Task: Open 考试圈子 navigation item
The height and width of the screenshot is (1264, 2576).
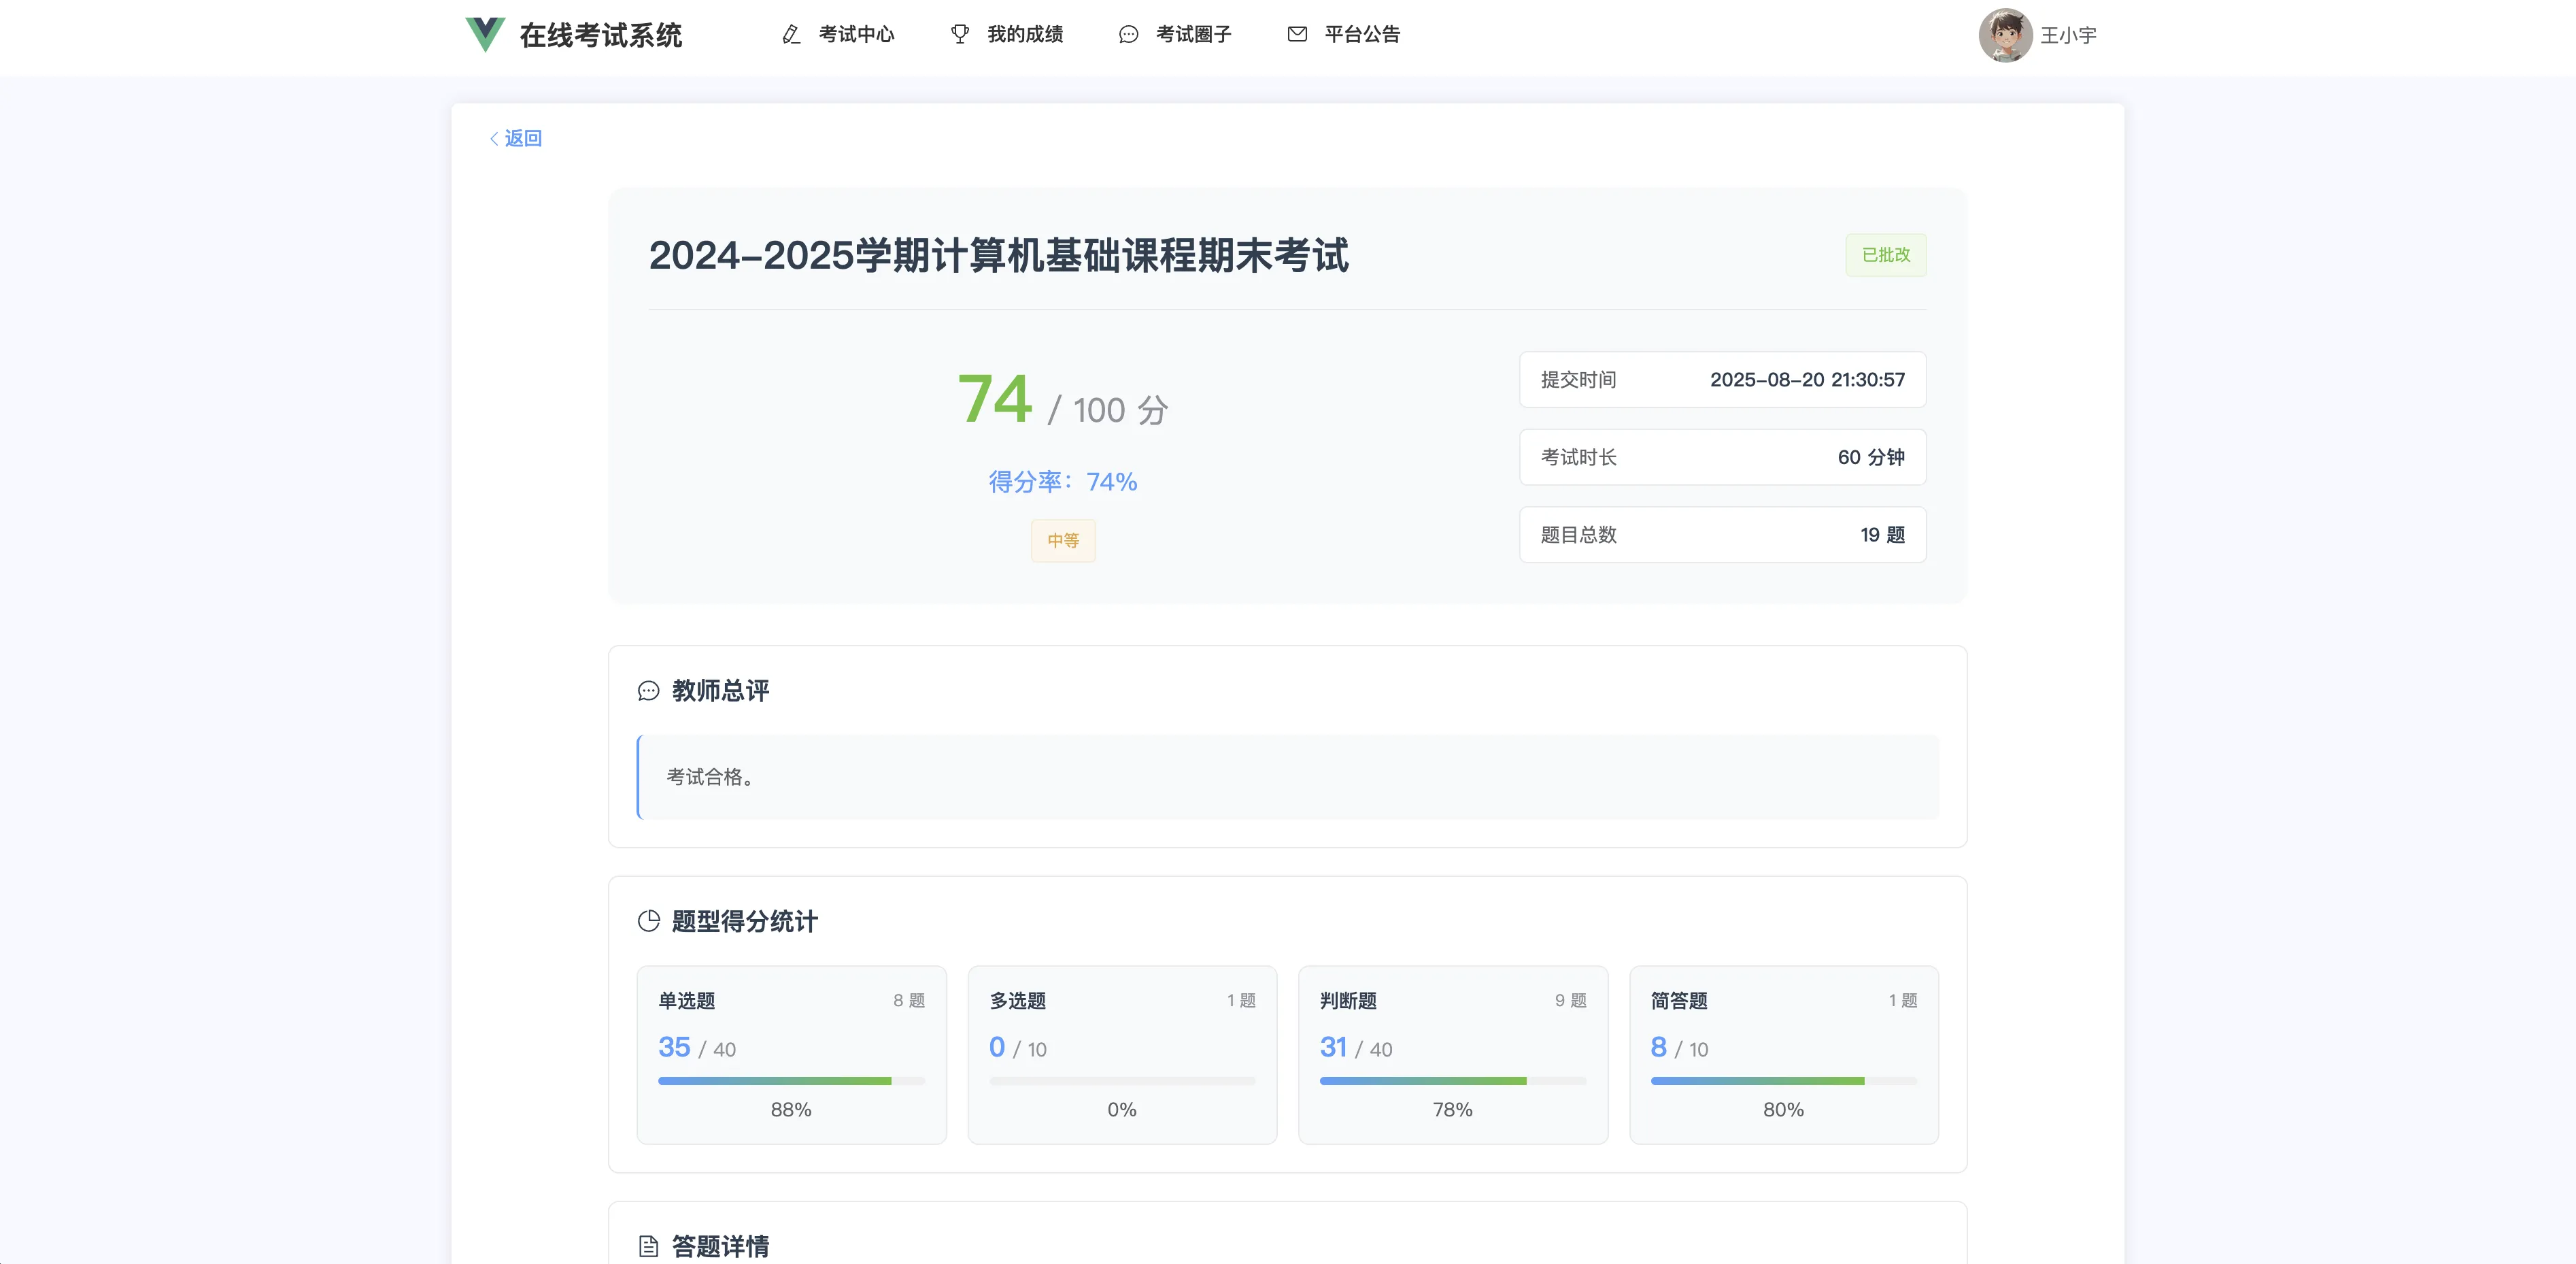Action: pos(1193,35)
